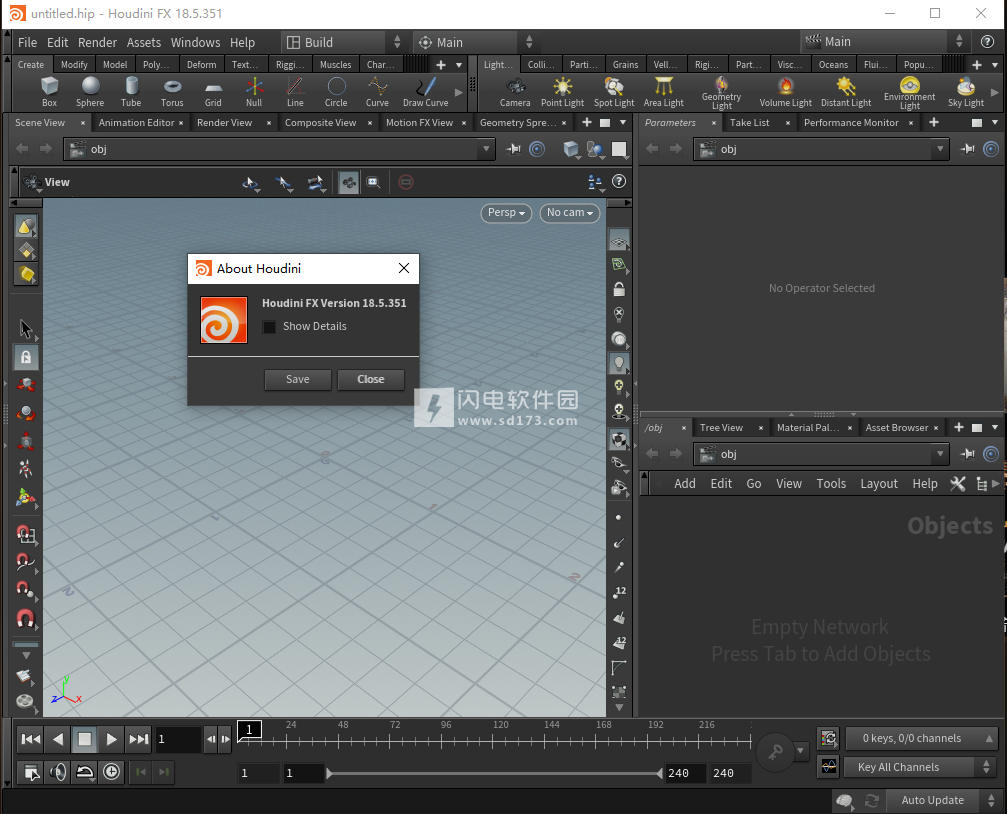Create an Environment Light
This screenshot has height=814, width=1007.
[909, 93]
